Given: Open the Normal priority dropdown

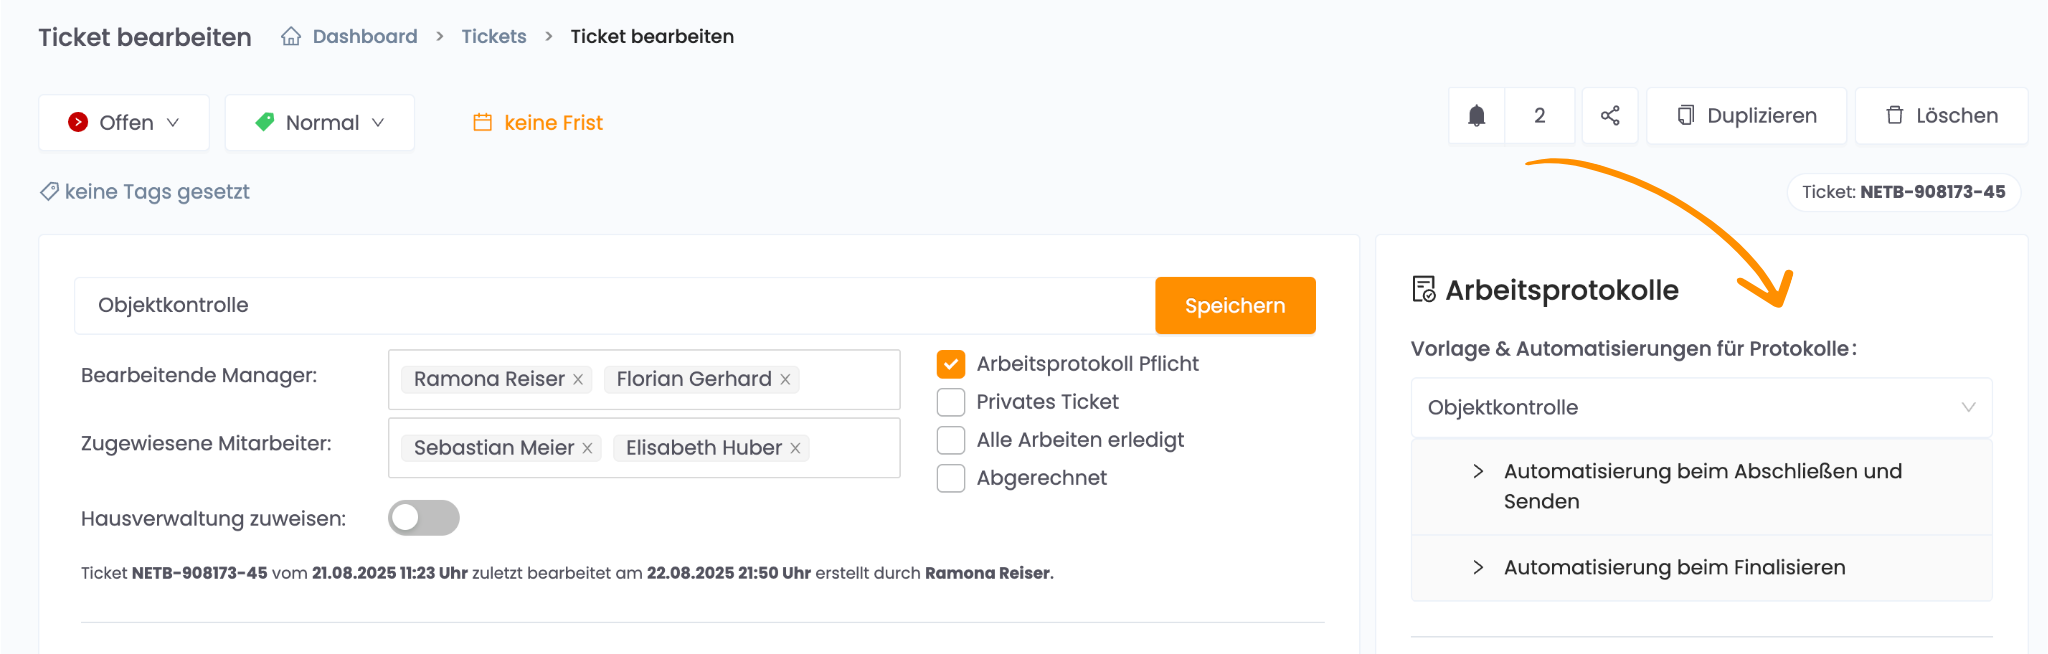Looking at the screenshot, I should [x=320, y=123].
